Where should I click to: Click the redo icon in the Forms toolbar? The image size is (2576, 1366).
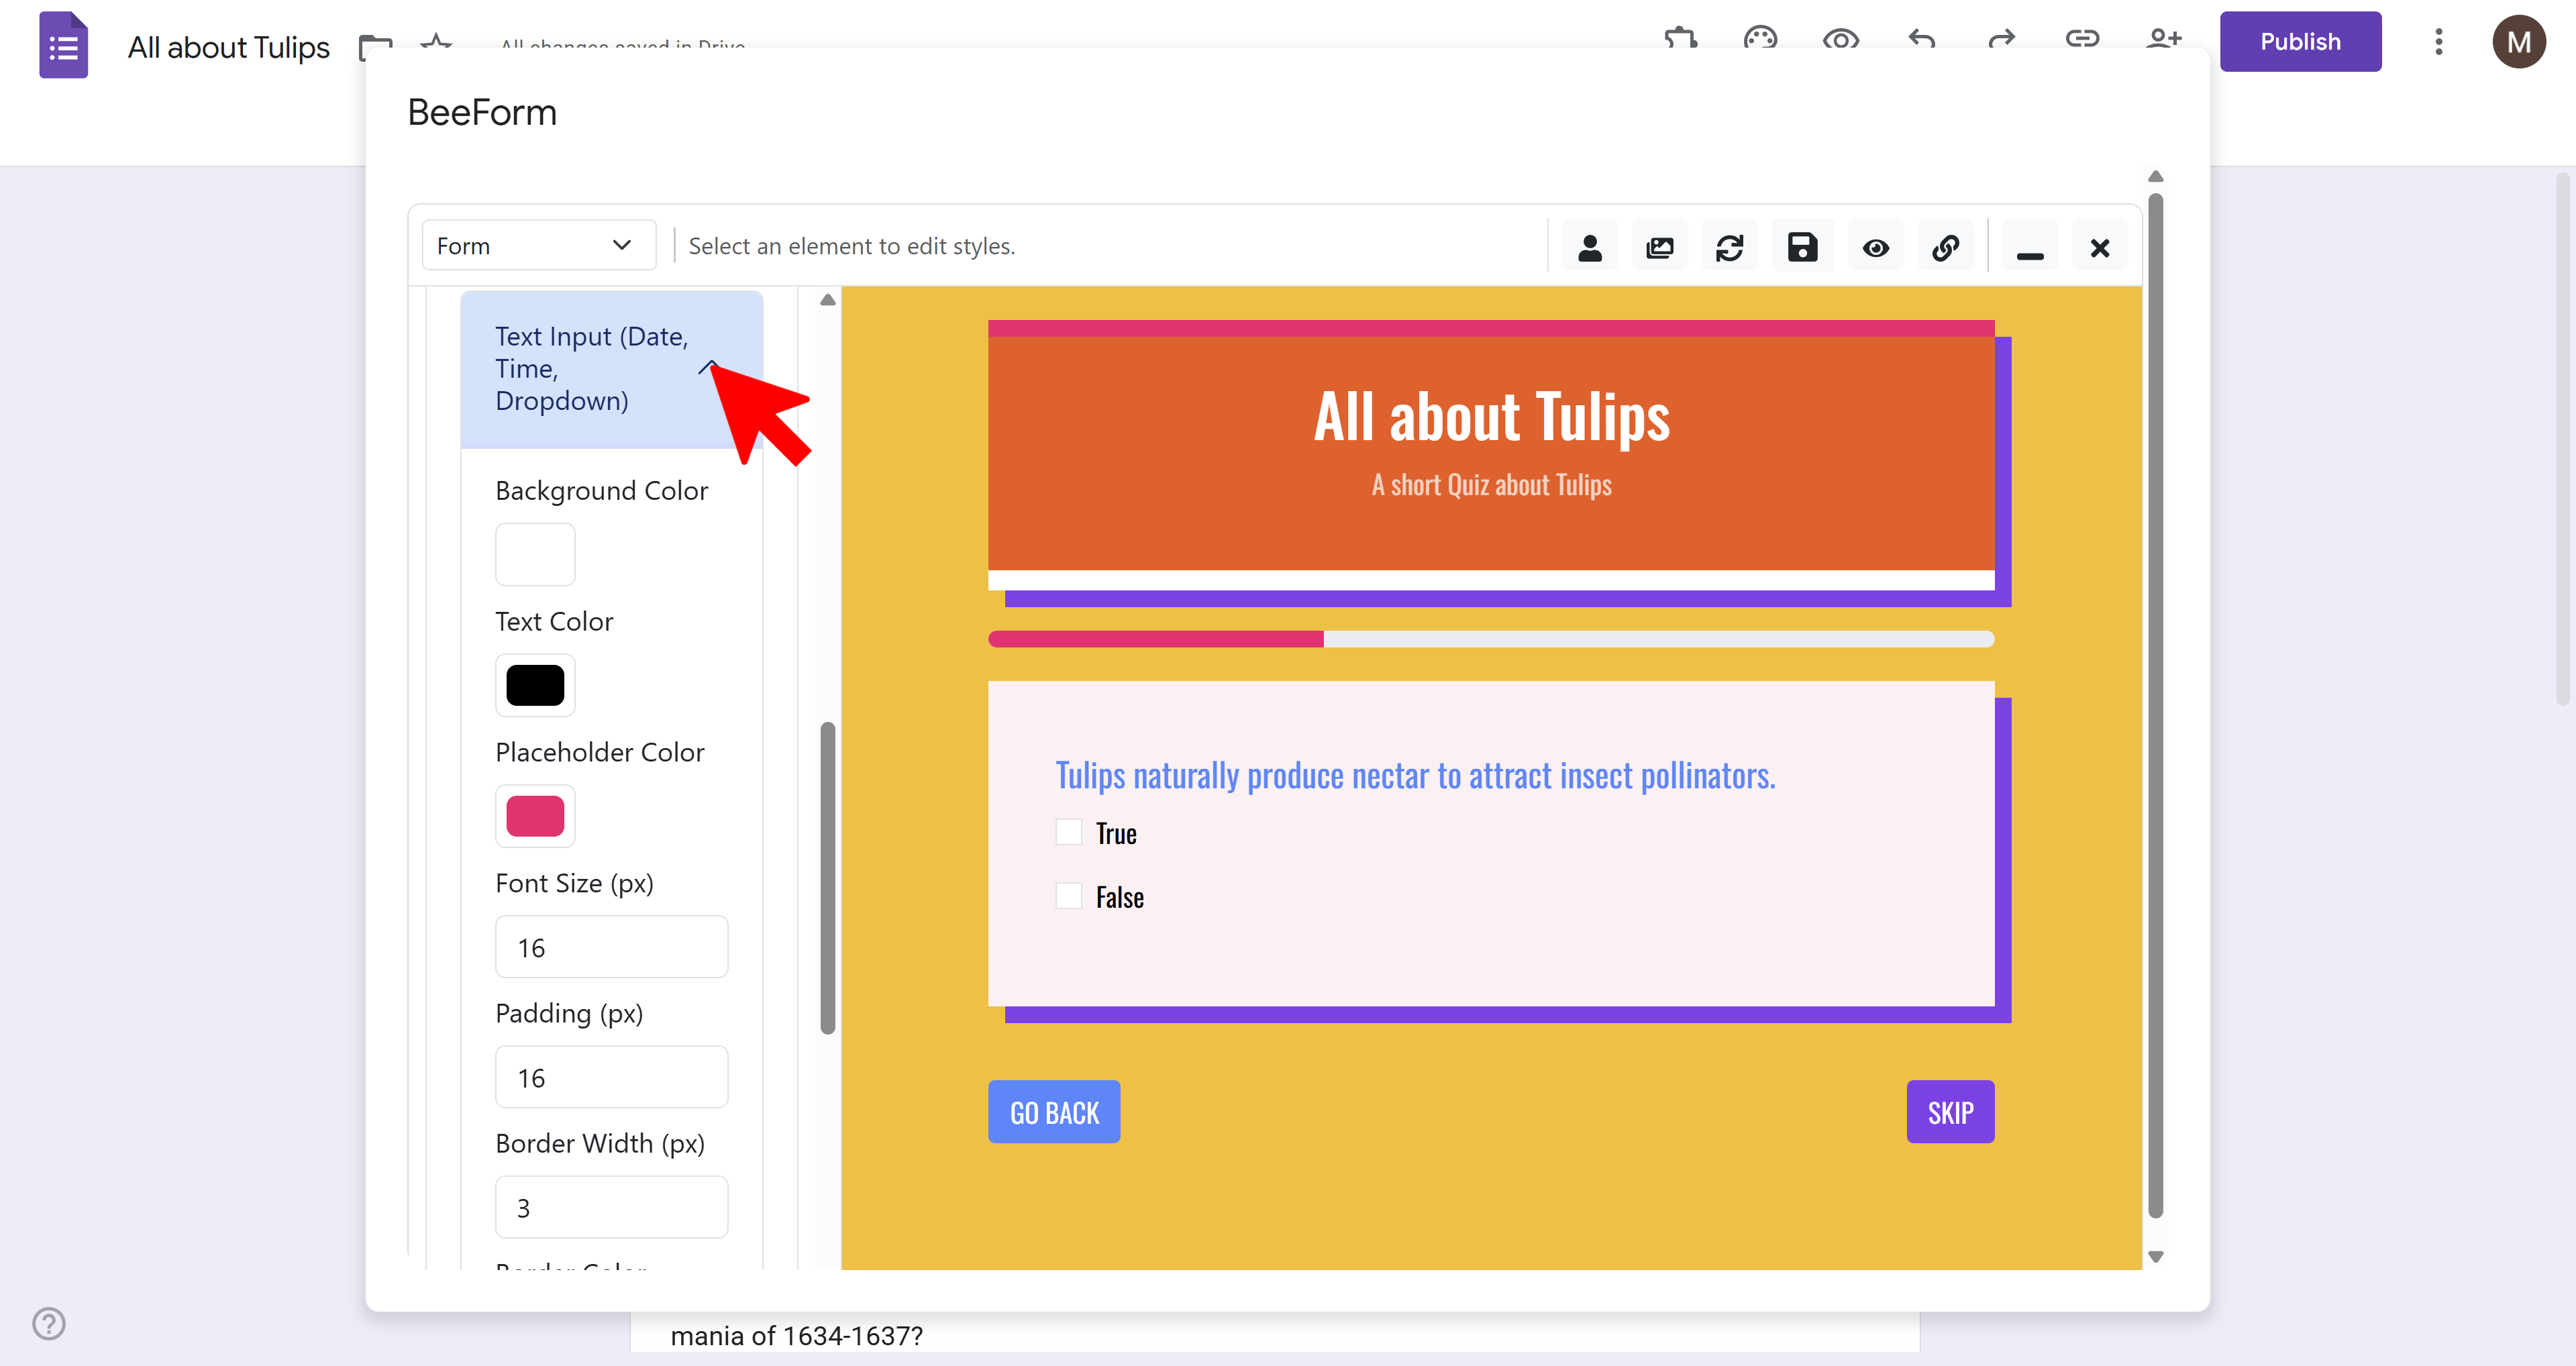pos(2000,41)
